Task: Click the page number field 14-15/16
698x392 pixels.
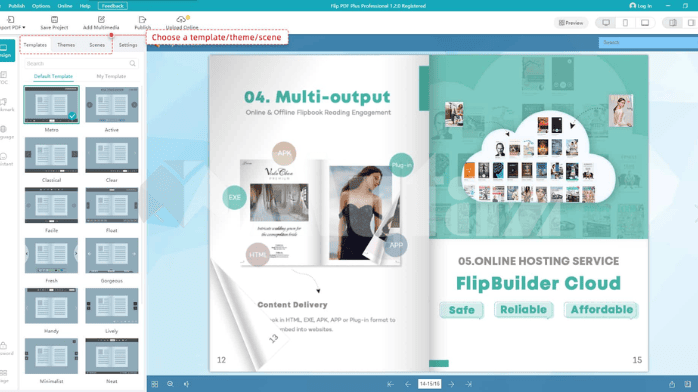Action: tap(430, 384)
